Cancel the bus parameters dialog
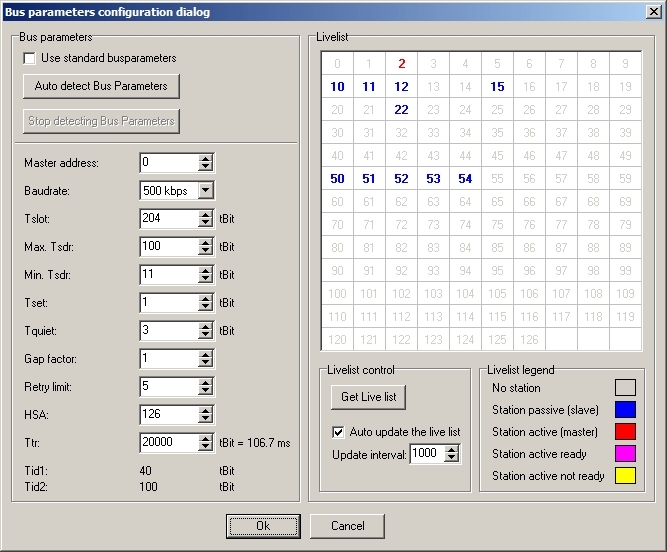 click(x=347, y=526)
